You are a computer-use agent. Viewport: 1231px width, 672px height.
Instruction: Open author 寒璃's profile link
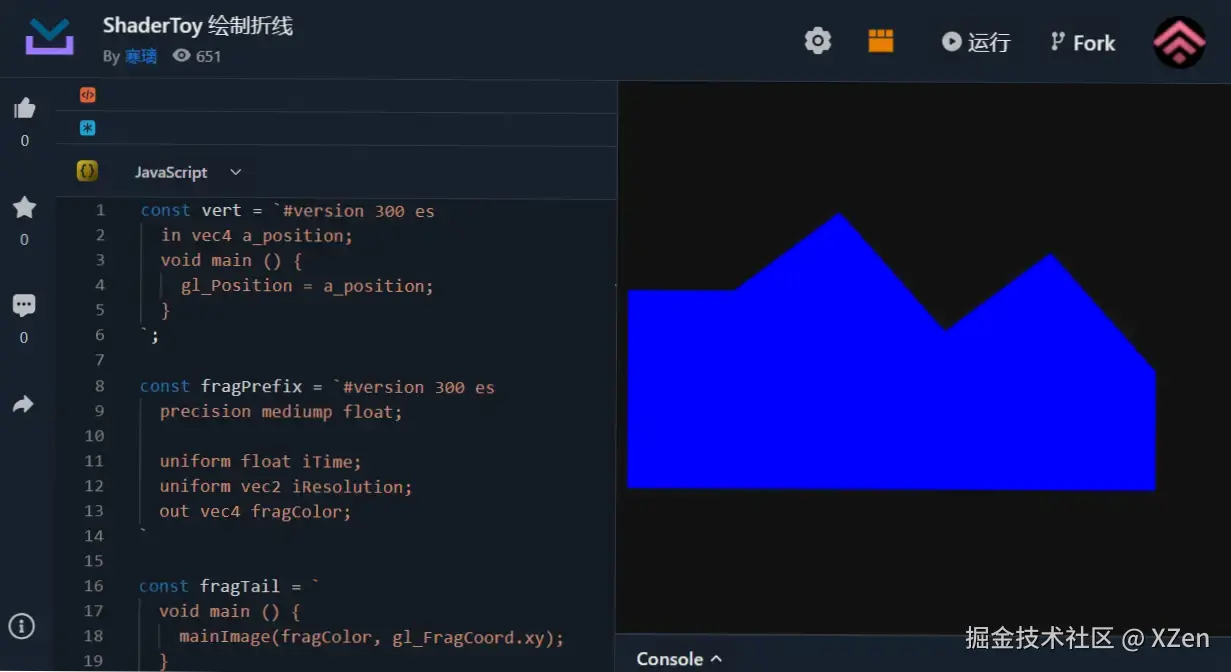[x=140, y=57]
